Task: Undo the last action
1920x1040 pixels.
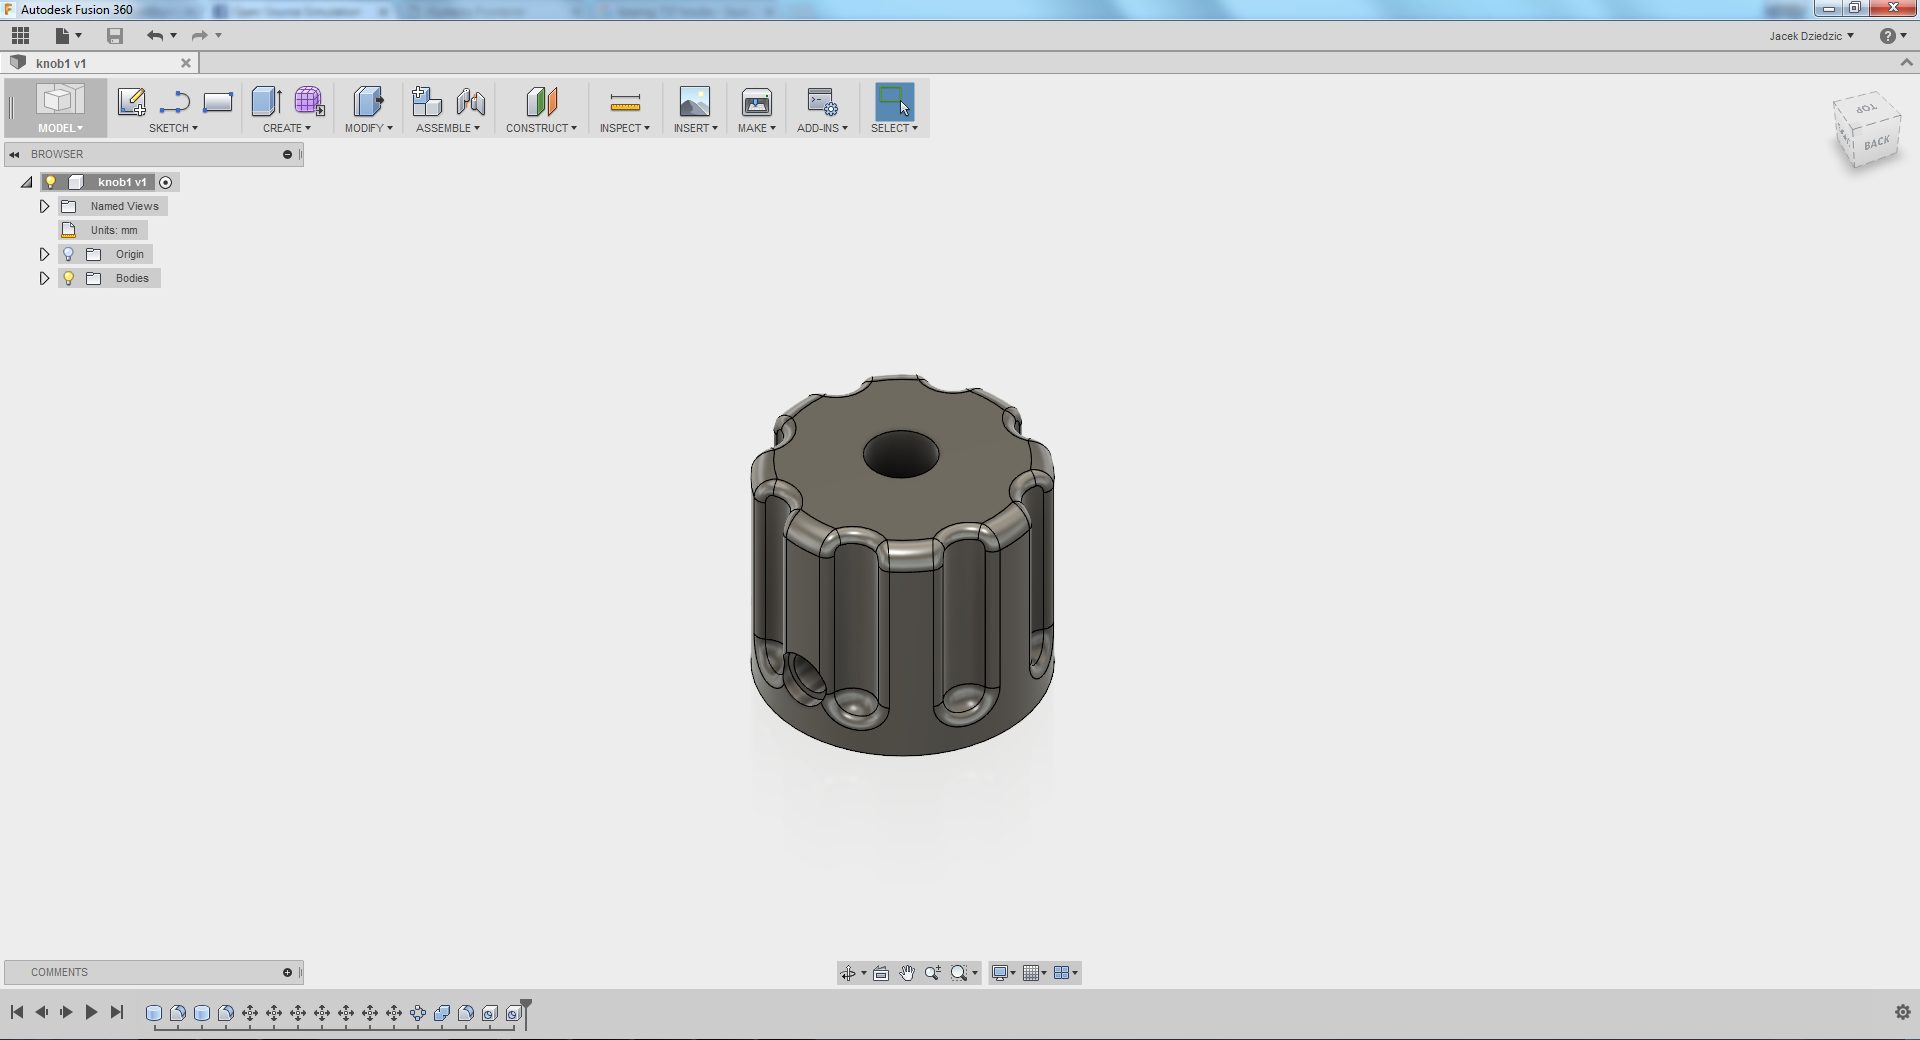Action: (x=154, y=36)
